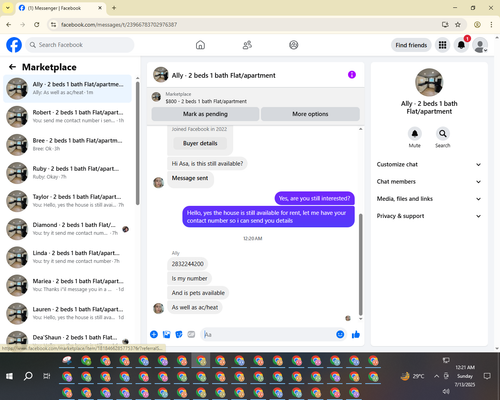
Task: Click Ally's chat header name
Action: click(x=223, y=76)
